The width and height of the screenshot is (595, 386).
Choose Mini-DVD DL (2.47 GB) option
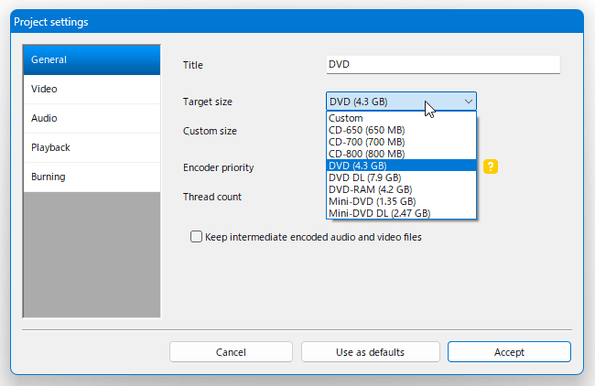401,213
